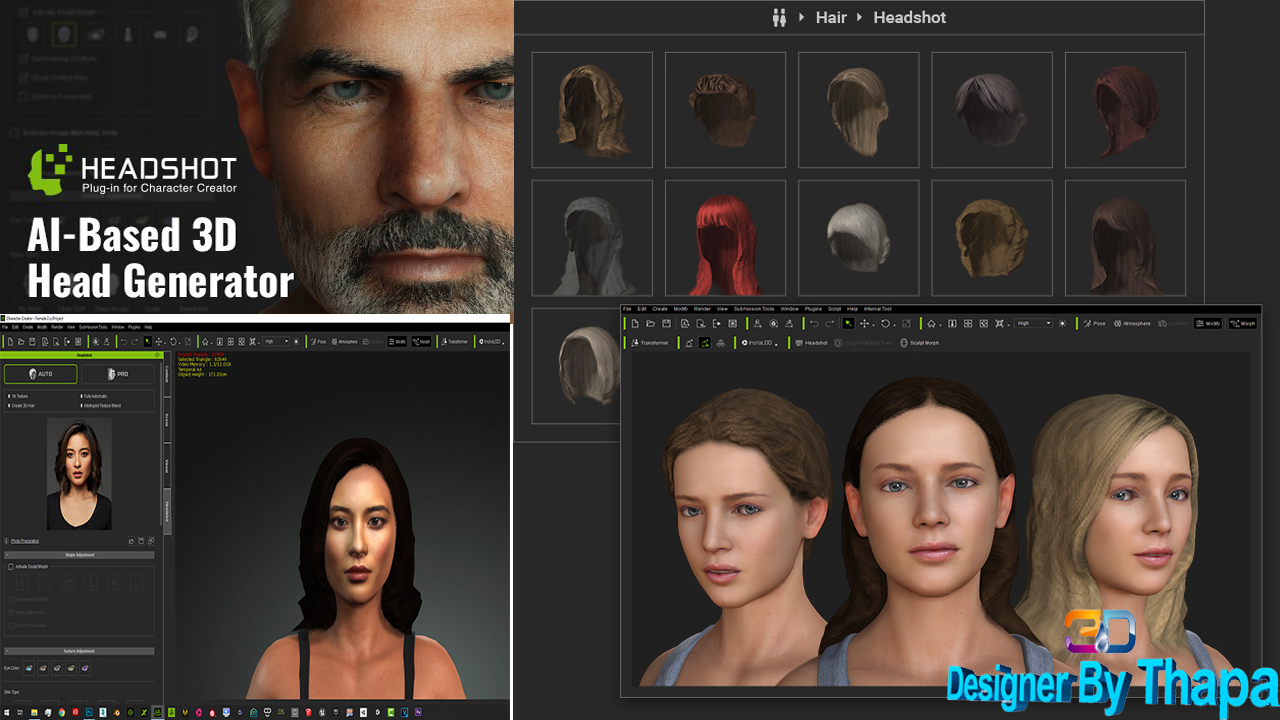
Task: Toggle Morph button in left window toolbar
Action: pos(421,341)
